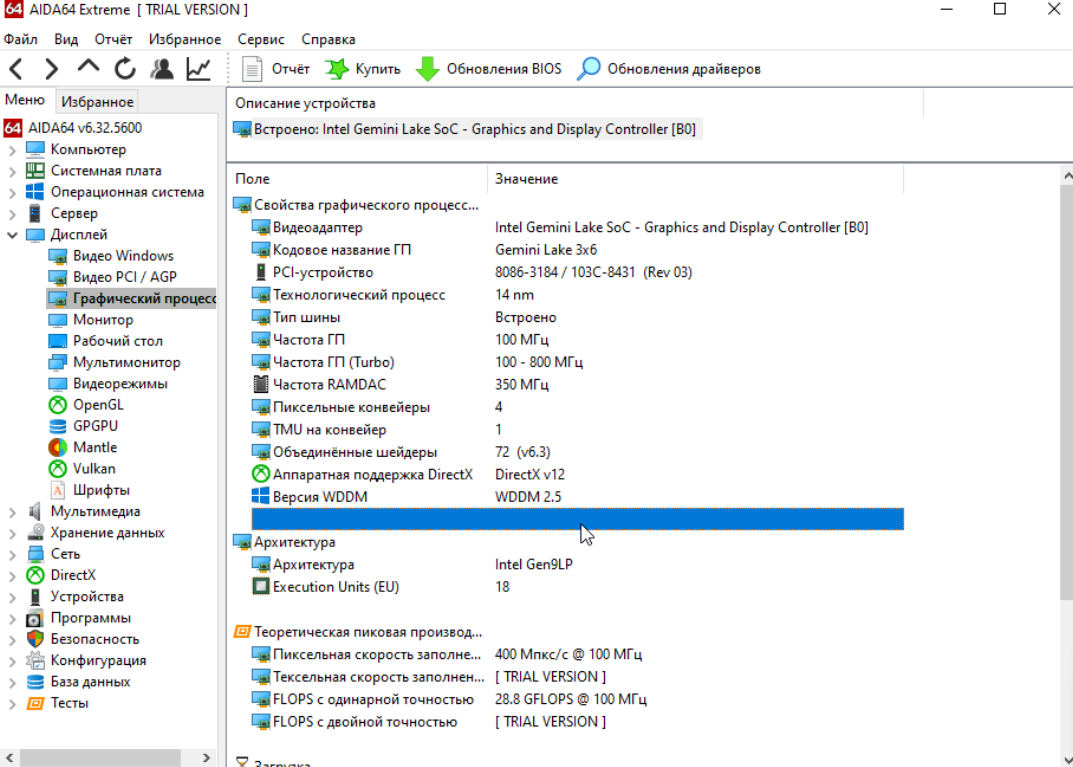Viewport: 1073px width, 767px height.
Task: Click the tree's horizontal scrollbar left arrow
Action: (10, 757)
